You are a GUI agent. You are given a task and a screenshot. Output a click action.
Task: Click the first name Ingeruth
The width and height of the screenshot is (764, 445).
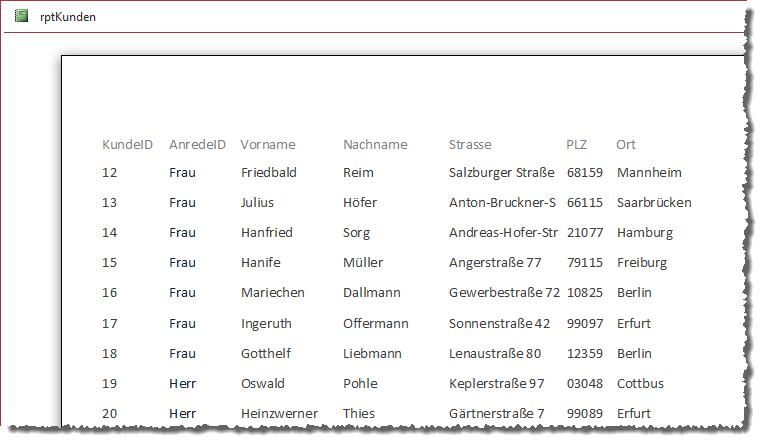point(266,324)
